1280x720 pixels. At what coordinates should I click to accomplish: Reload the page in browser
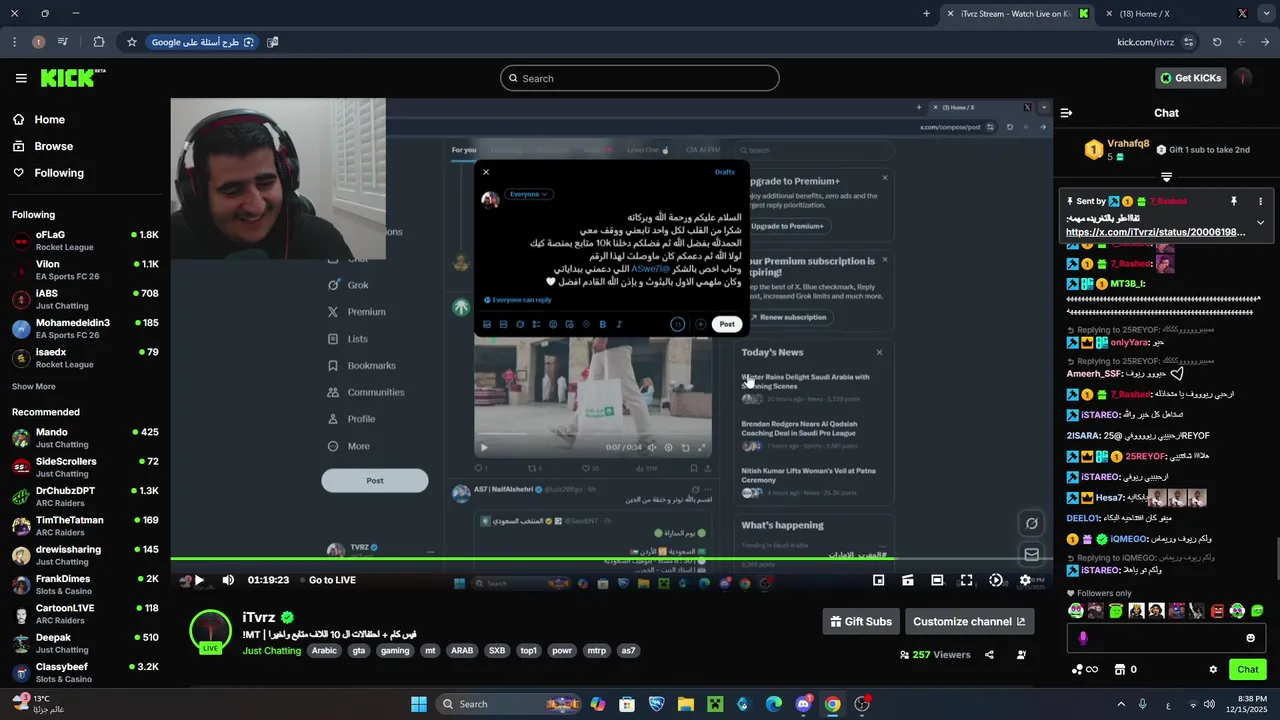[x=1217, y=42]
